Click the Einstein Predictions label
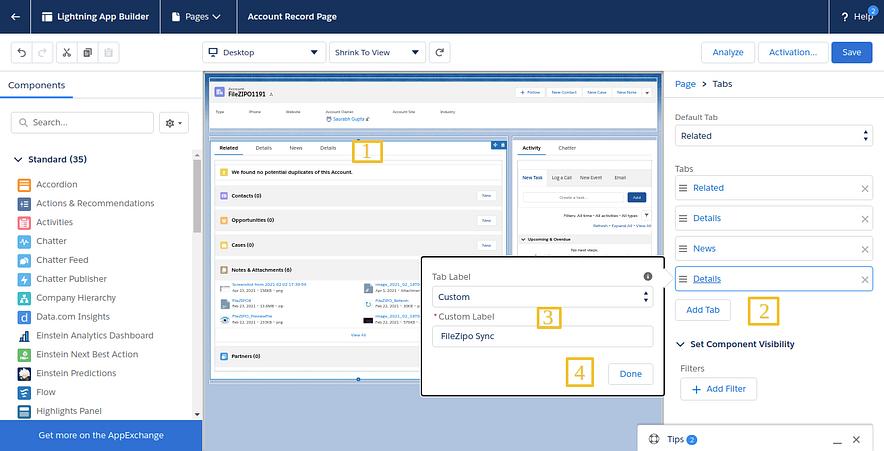 76,374
